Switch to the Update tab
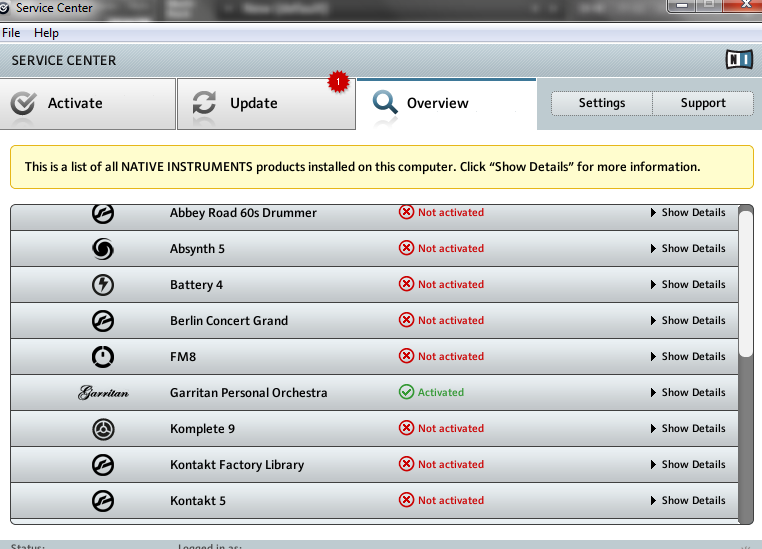 coord(266,103)
